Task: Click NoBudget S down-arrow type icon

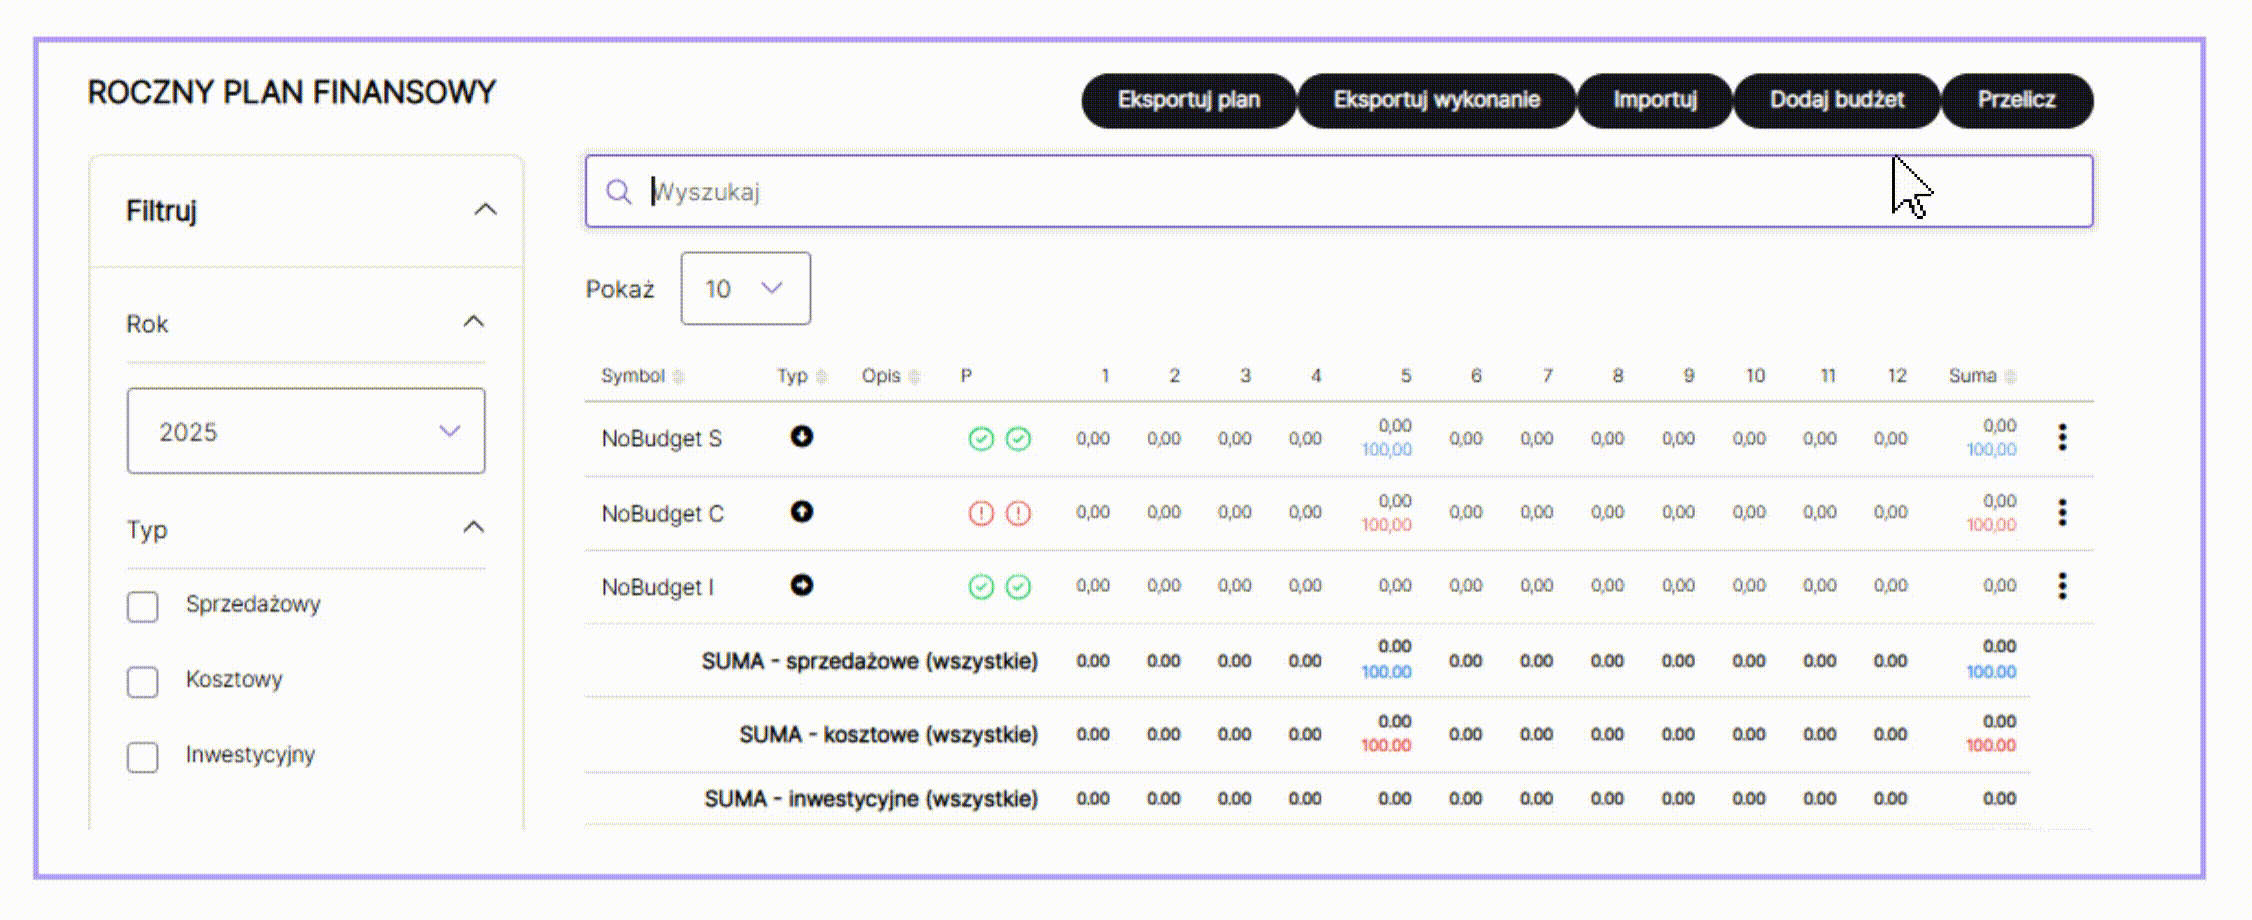Action: point(801,437)
